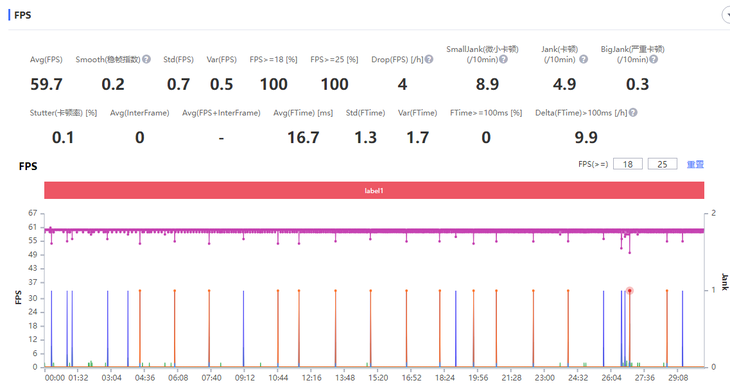Click BigJank value 0.3

click(x=637, y=84)
